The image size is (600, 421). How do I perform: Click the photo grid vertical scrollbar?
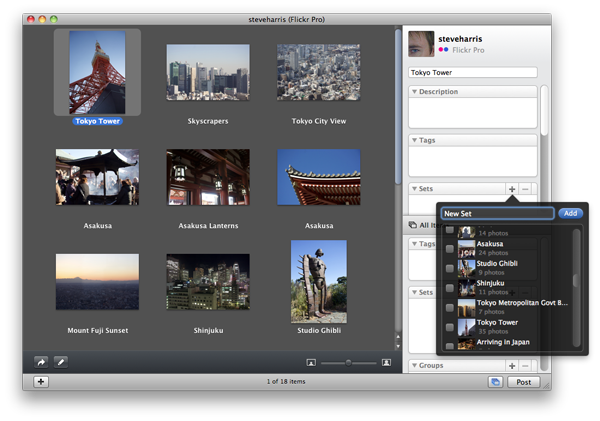[398, 107]
